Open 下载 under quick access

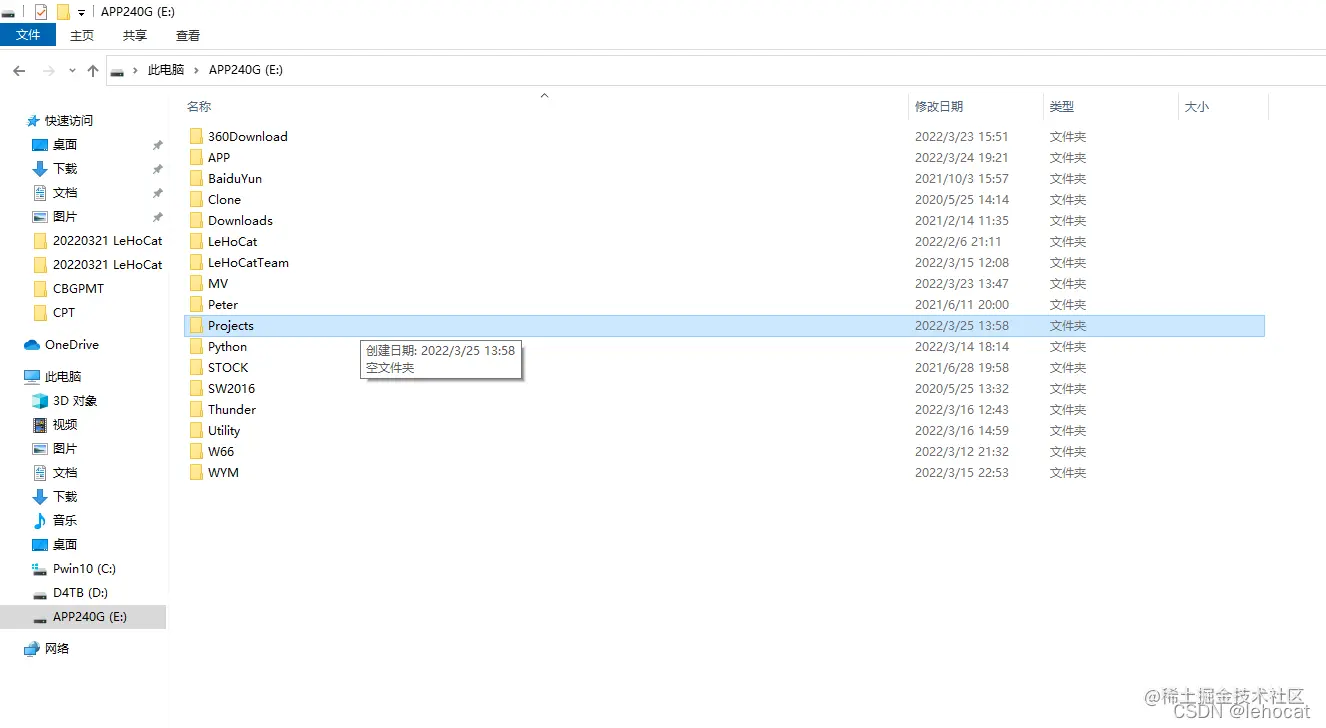pos(65,168)
